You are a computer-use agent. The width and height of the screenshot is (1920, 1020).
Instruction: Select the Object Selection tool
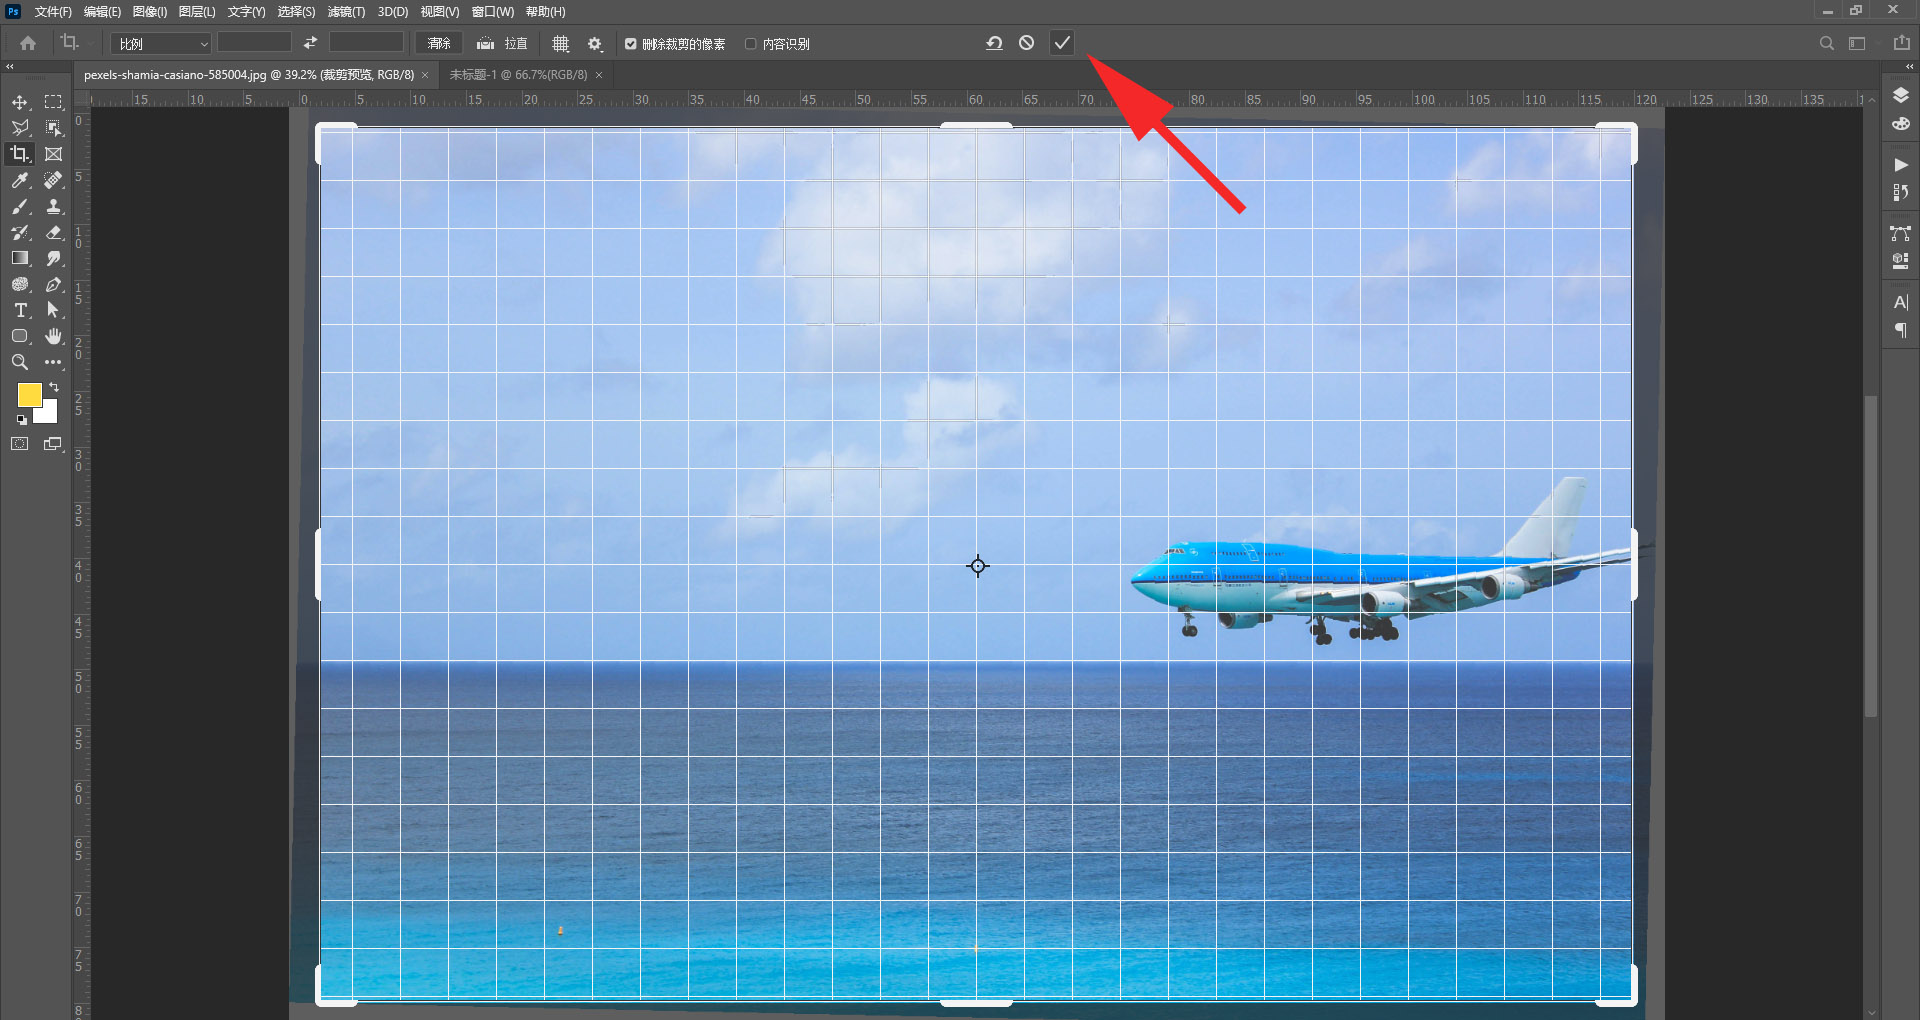click(54, 128)
